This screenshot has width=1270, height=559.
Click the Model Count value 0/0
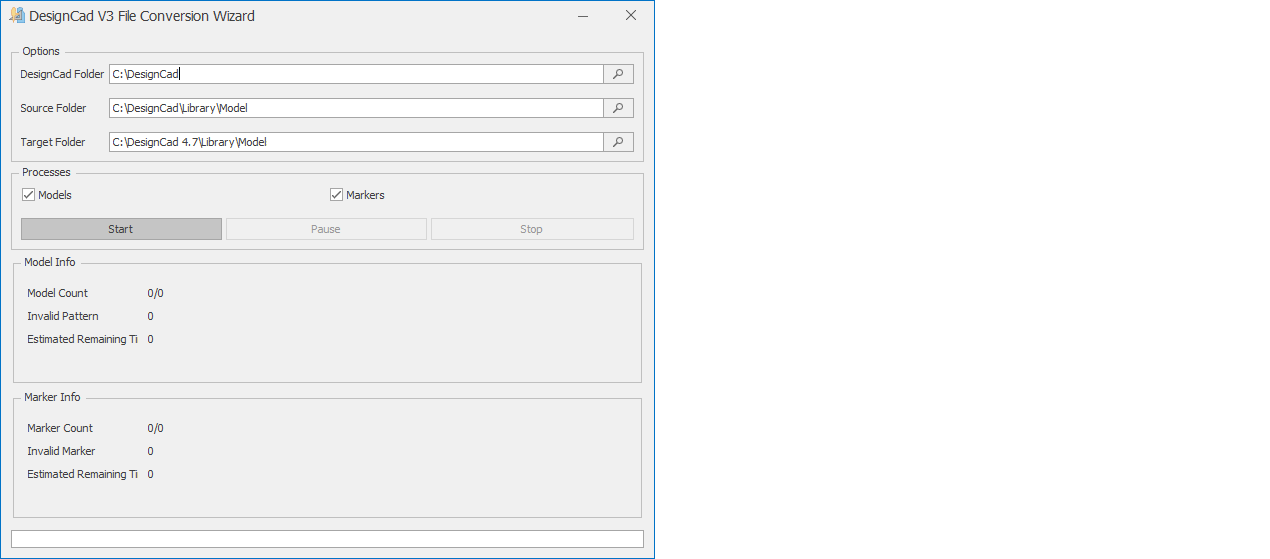[155, 293]
